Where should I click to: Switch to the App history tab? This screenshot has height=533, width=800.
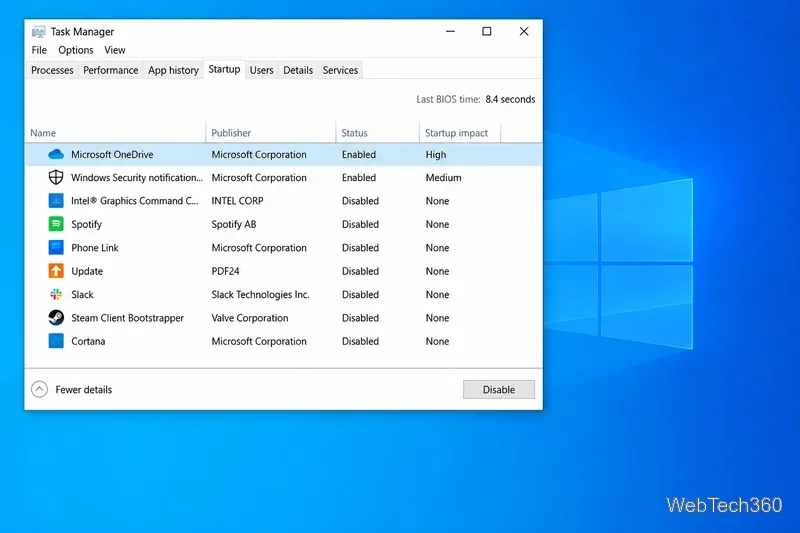point(173,70)
